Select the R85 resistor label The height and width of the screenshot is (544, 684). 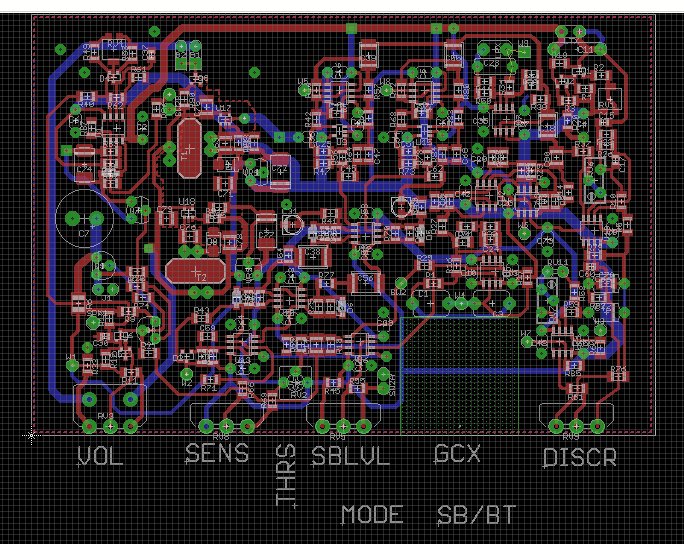click(573, 373)
